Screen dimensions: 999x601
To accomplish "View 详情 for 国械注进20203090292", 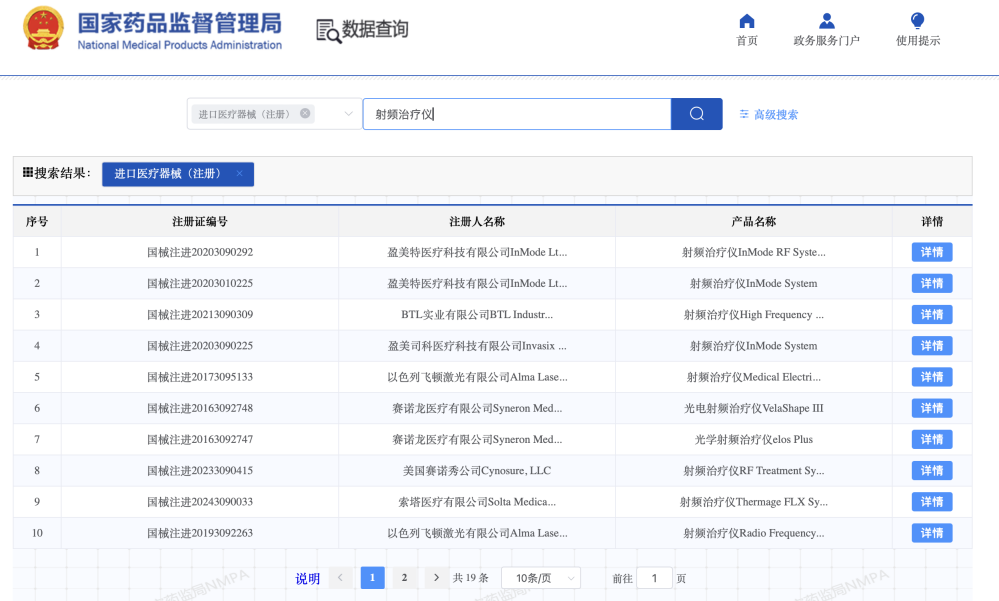I will coord(930,252).
